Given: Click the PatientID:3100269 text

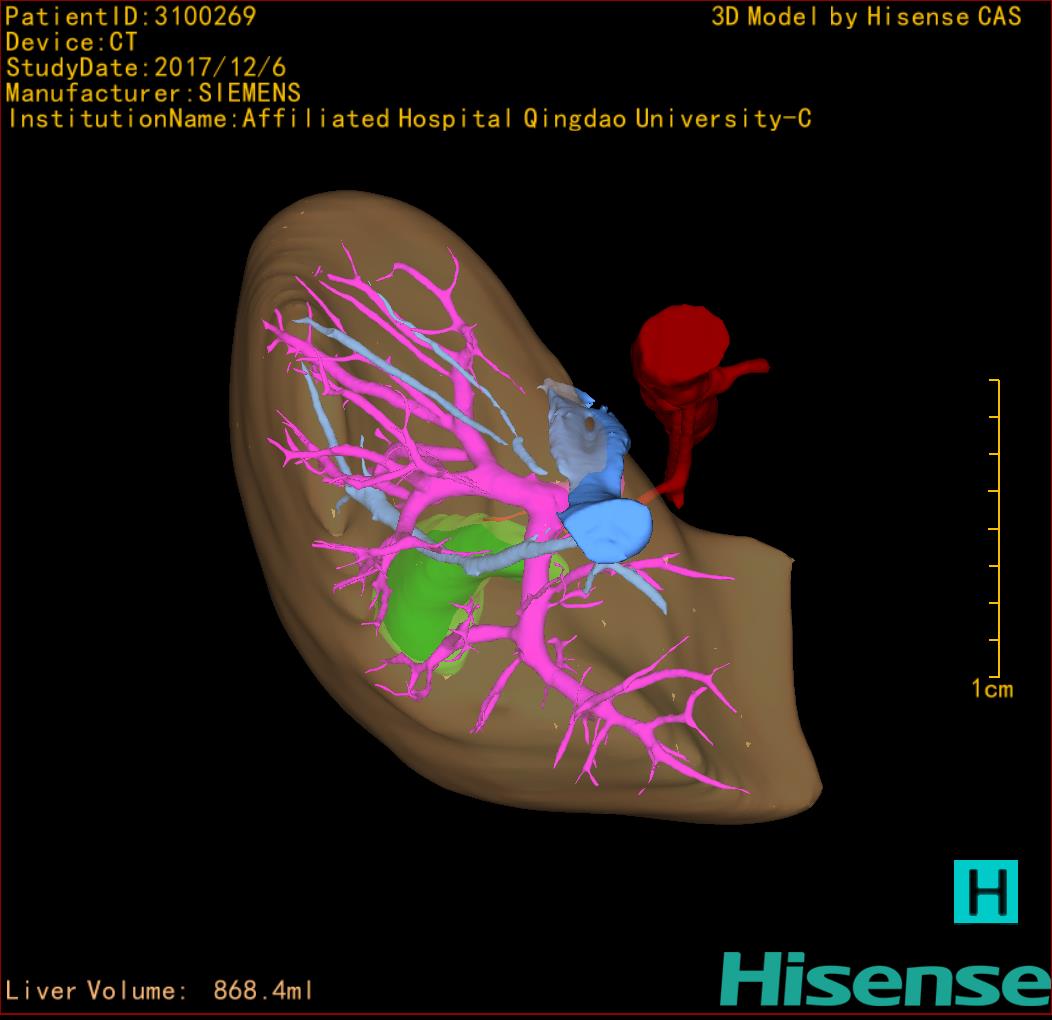Looking at the screenshot, I should coord(131,16).
